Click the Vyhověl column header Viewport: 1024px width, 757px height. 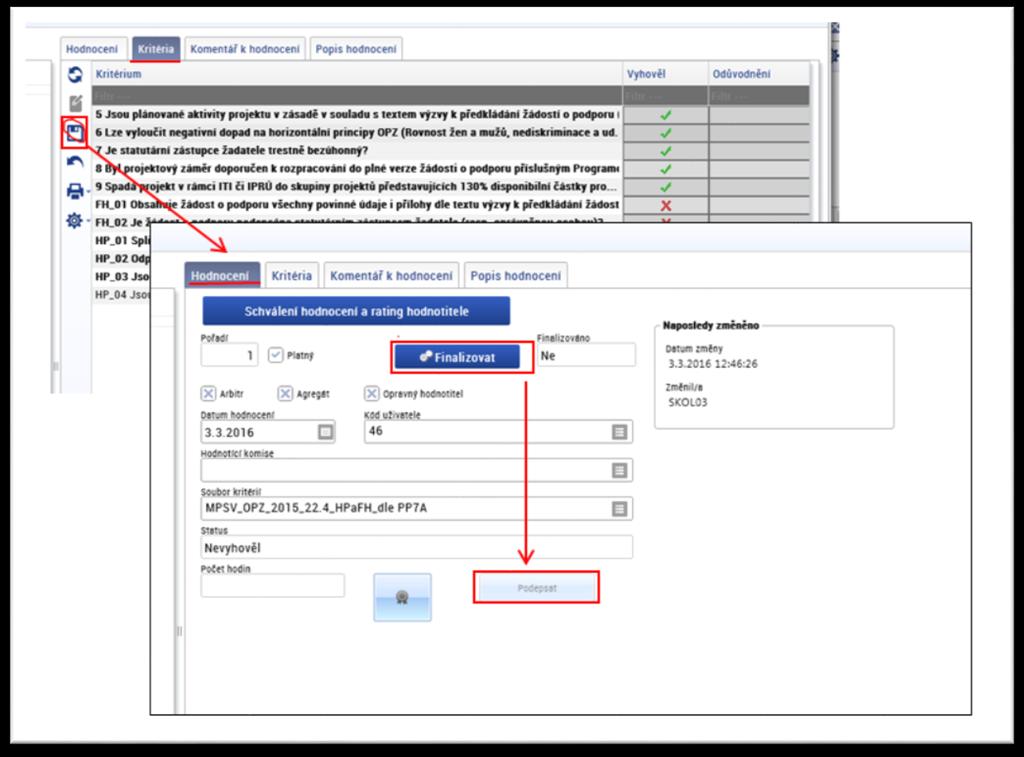coord(665,74)
